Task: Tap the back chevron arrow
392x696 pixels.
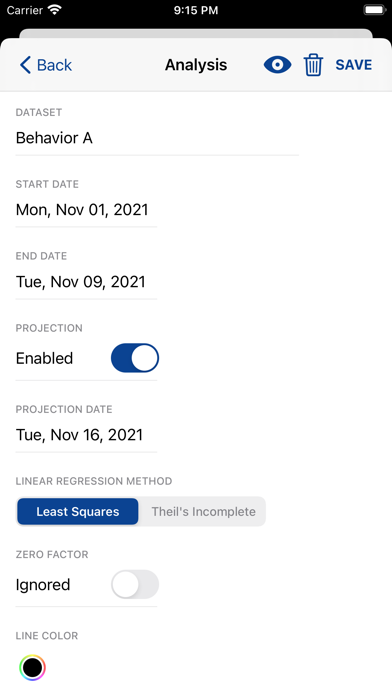Action: pyautogui.click(x=25, y=65)
